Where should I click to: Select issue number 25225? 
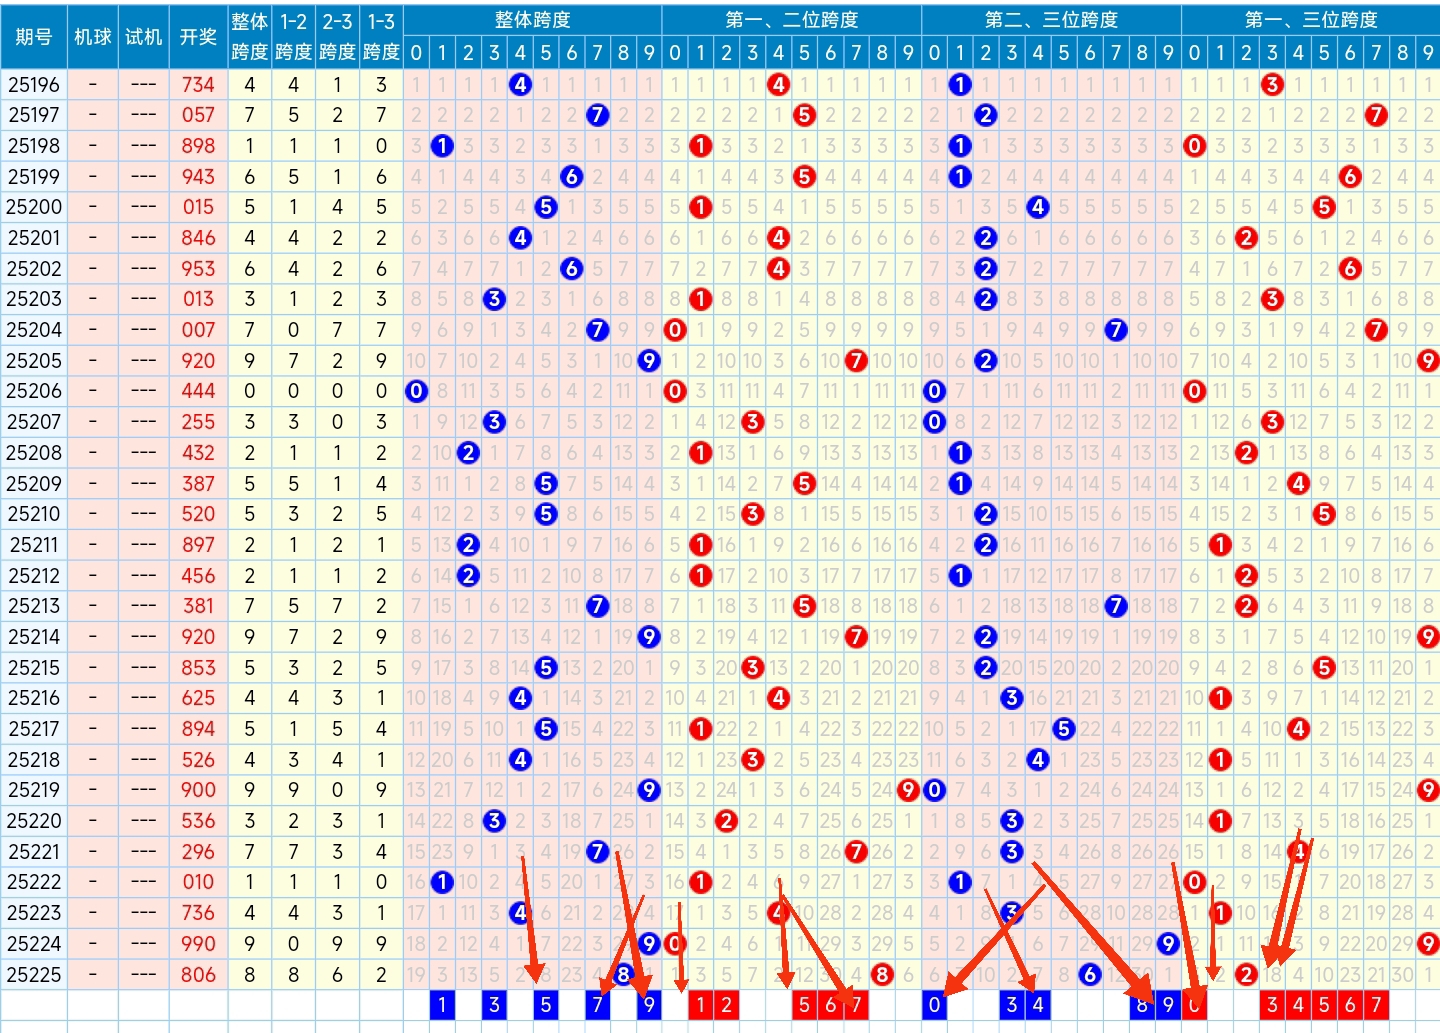pyautogui.click(x=34, y=975)
